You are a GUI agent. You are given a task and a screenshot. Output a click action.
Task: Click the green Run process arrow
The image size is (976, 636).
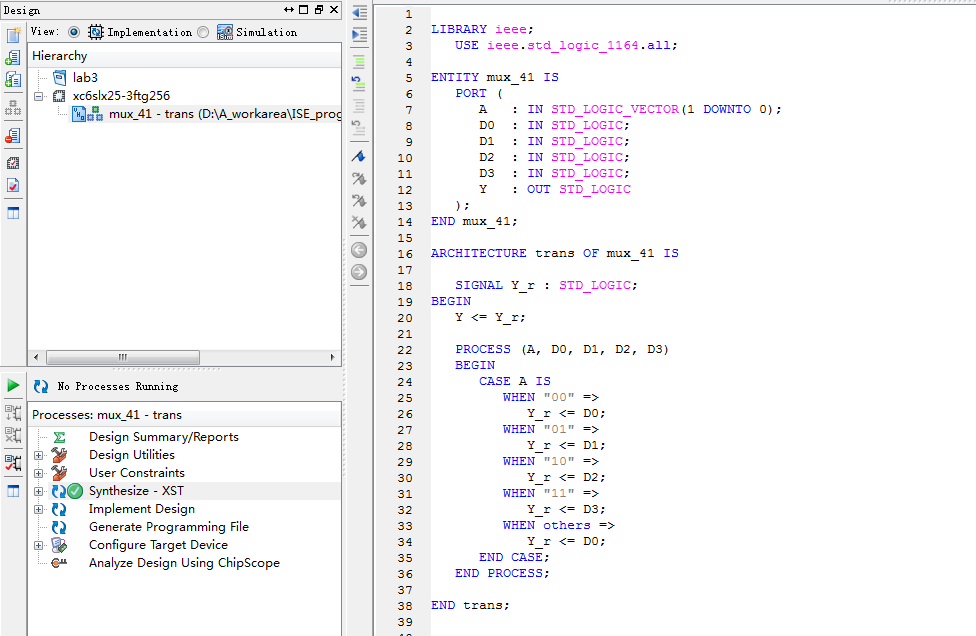(x=13, y=385)
